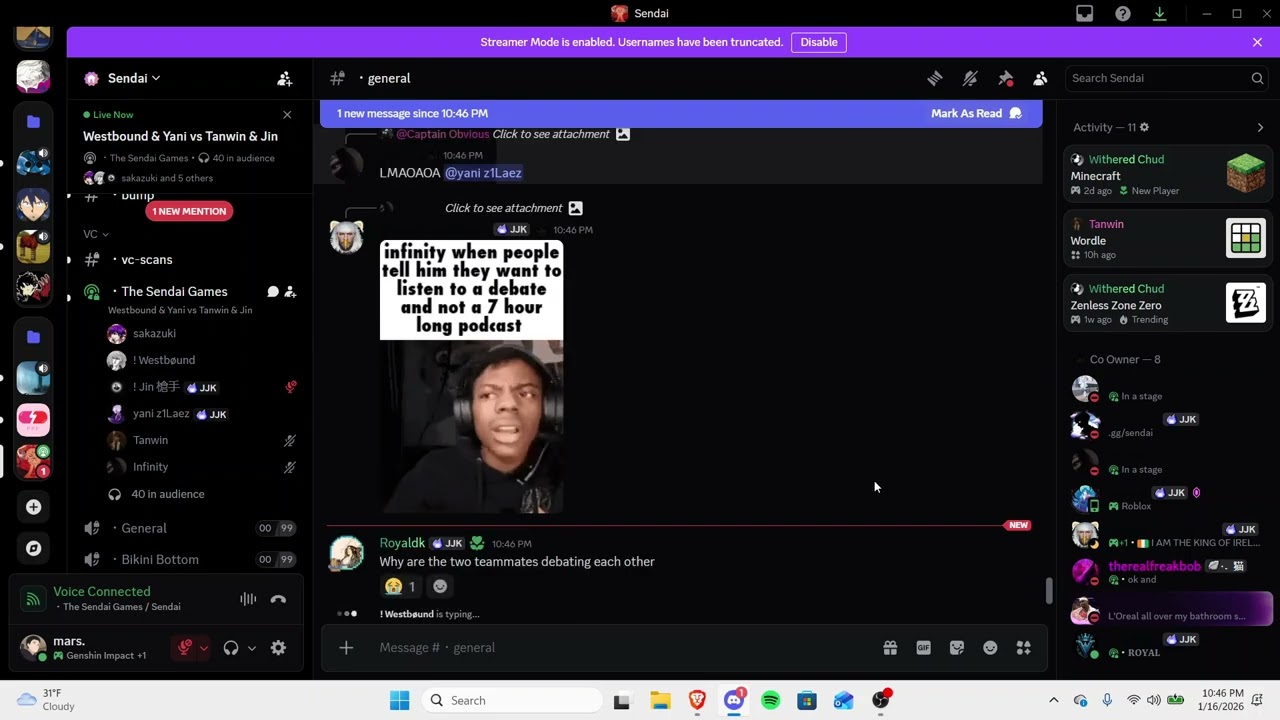
Task: Disconnect from voice call
Action: pos(278,599)
